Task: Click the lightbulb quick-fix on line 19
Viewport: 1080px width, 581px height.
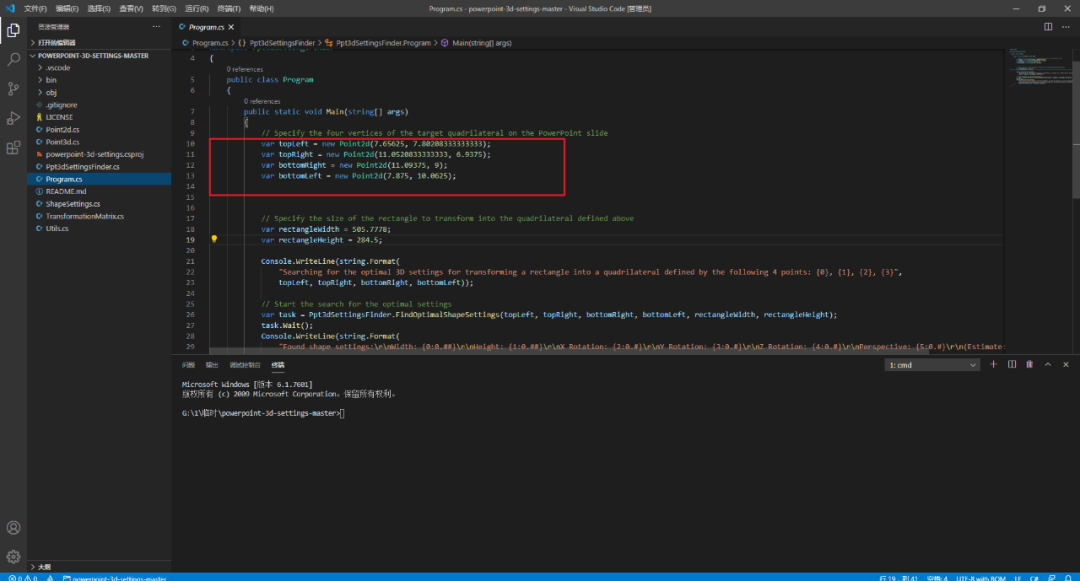Action: coord(214,239)
